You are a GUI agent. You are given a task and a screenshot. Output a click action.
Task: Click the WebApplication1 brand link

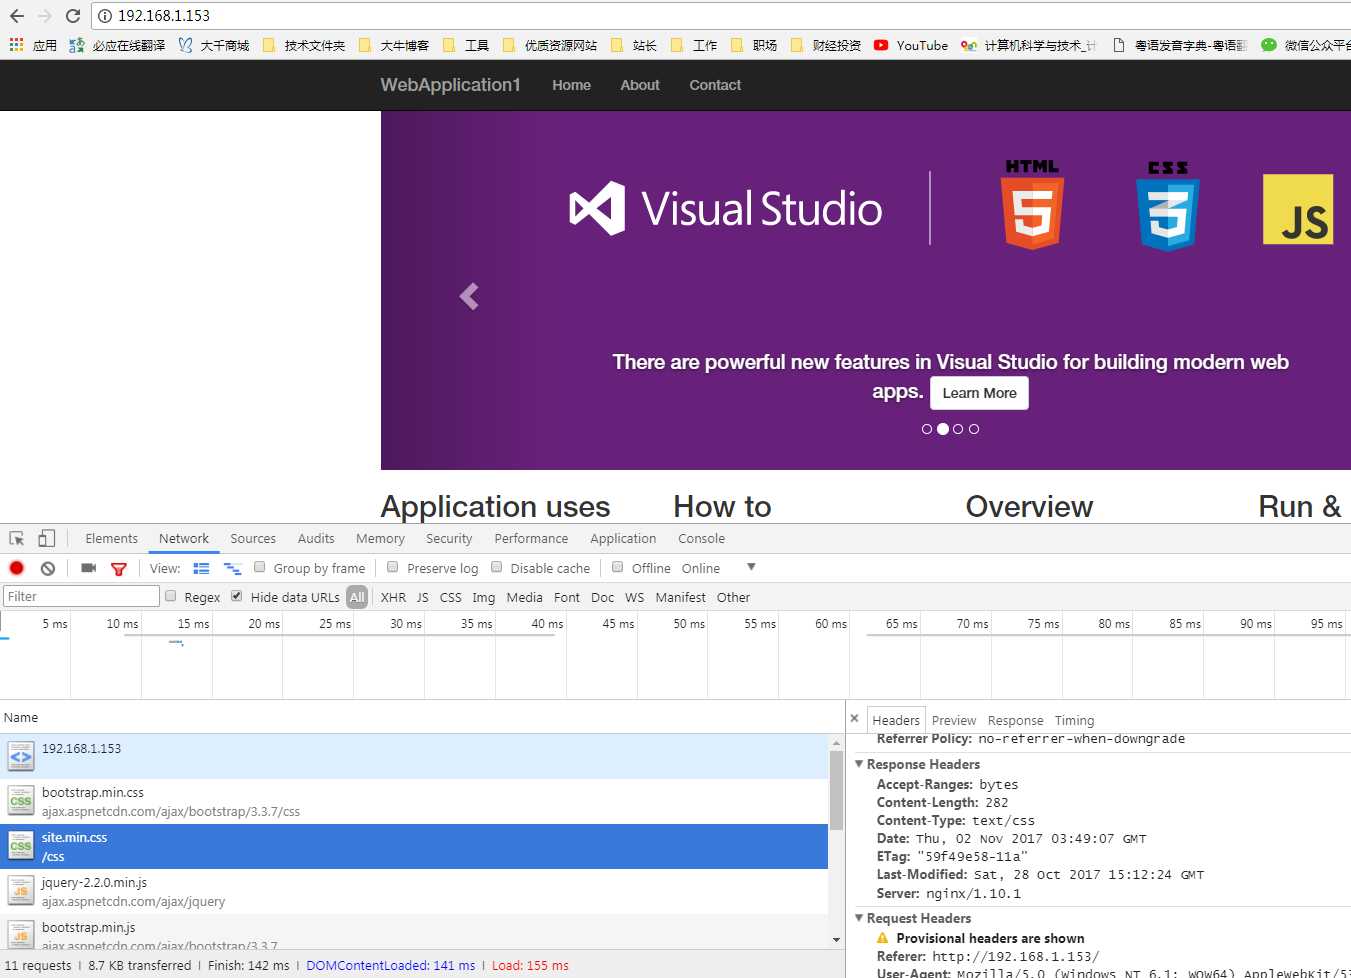click(x=450, y=85)
